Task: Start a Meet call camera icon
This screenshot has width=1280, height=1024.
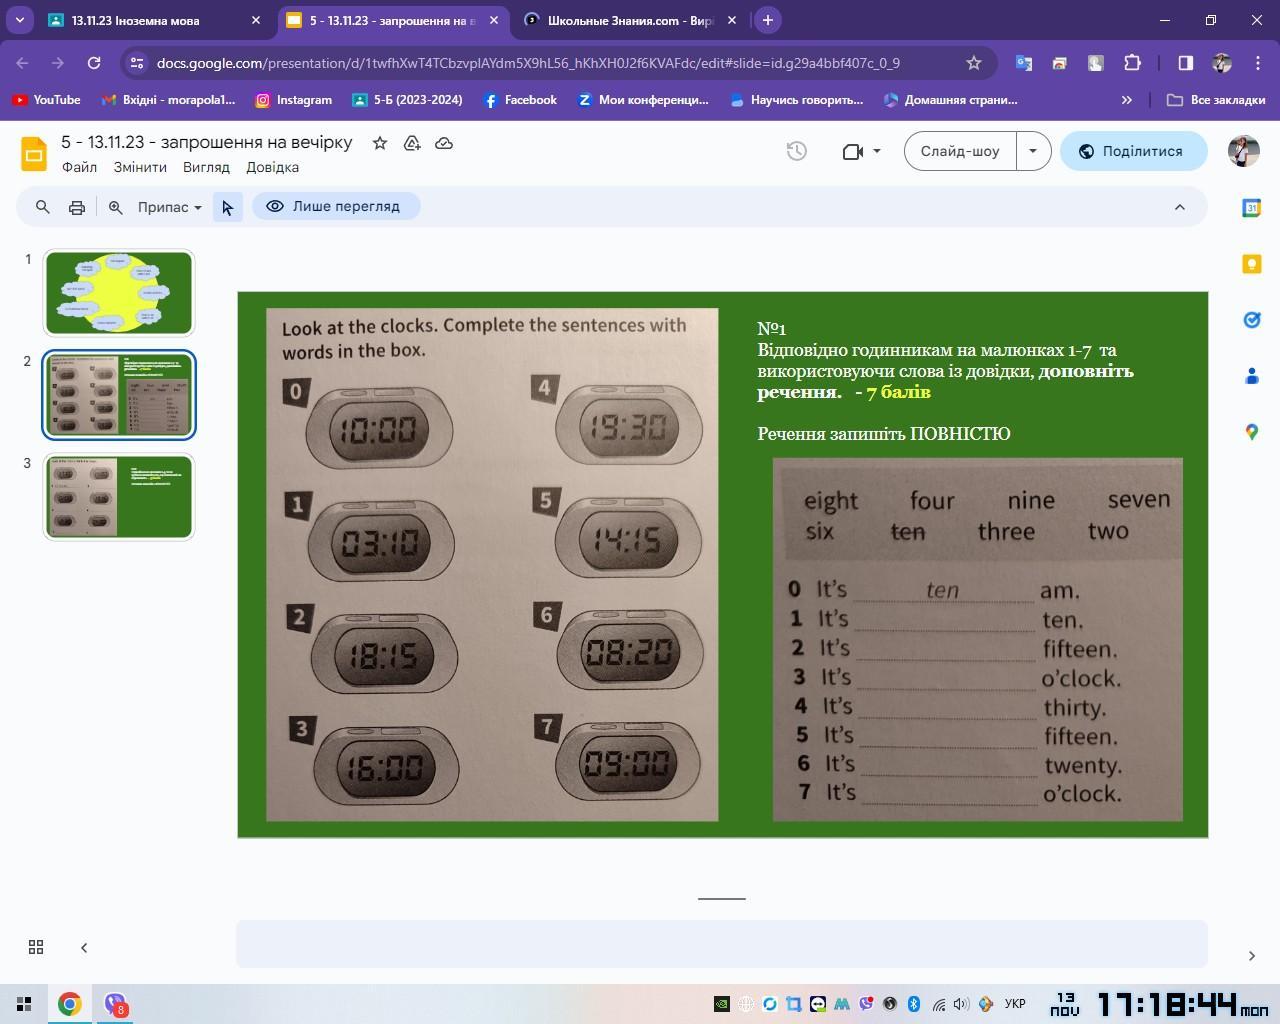Action: (852, 151)
